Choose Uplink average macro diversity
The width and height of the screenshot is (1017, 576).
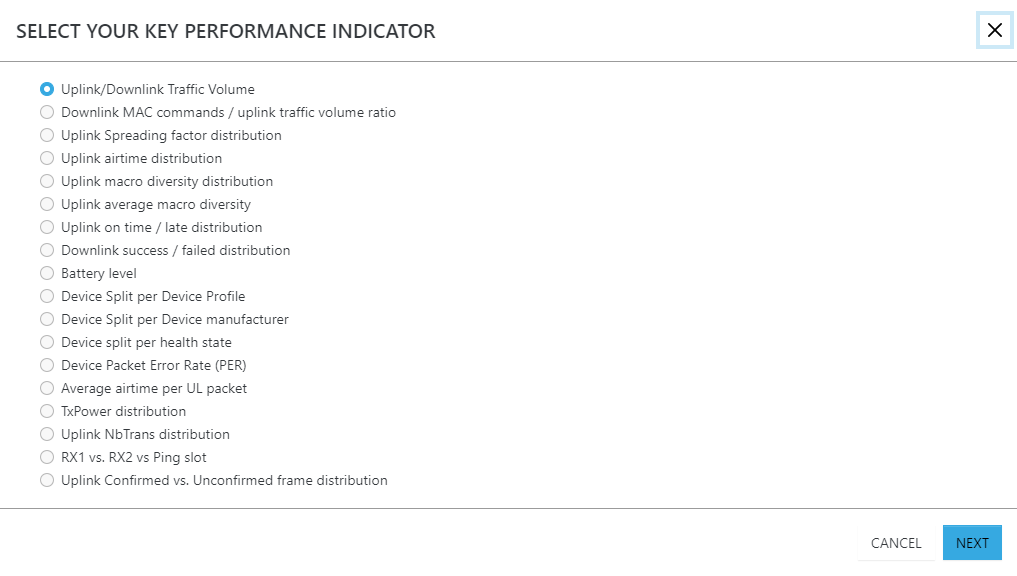pyautogui.click(x=47, y=204)
